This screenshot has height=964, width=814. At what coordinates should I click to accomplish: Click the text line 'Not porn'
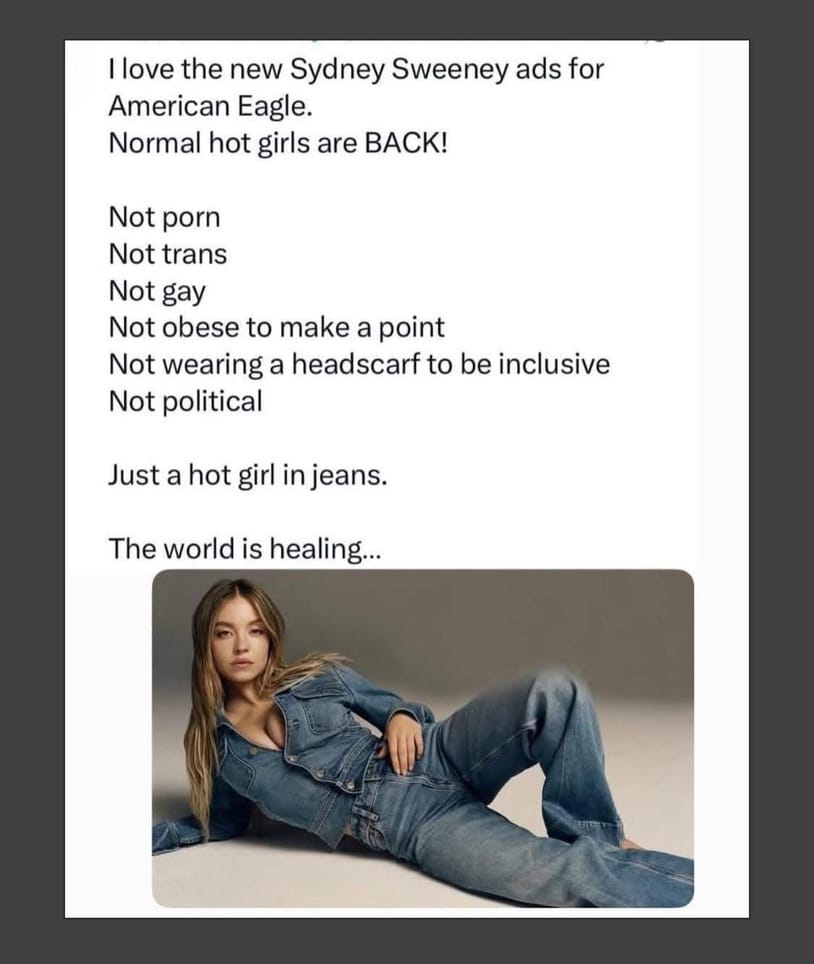(164, 217)
